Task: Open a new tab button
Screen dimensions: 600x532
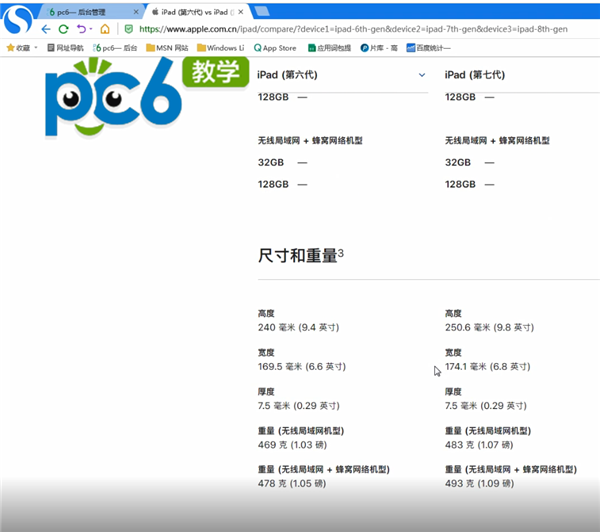Action: 262,11
